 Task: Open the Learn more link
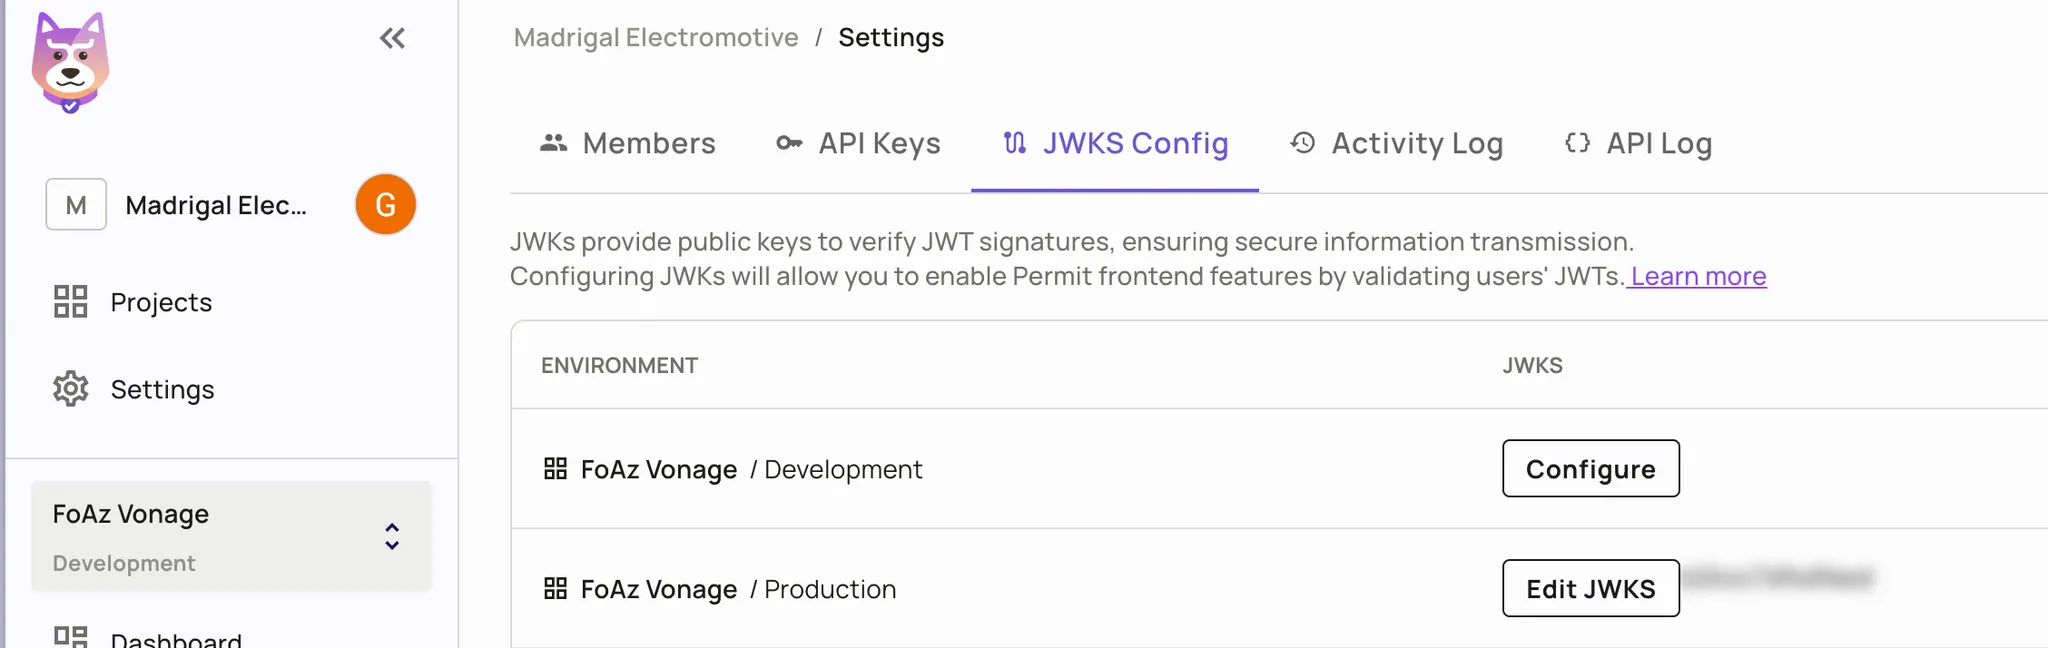[x=1696, y=276]
